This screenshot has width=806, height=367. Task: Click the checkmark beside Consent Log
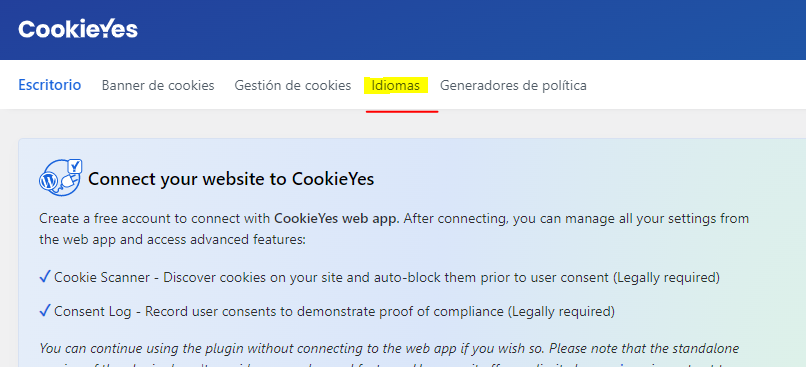coord(45,311)
